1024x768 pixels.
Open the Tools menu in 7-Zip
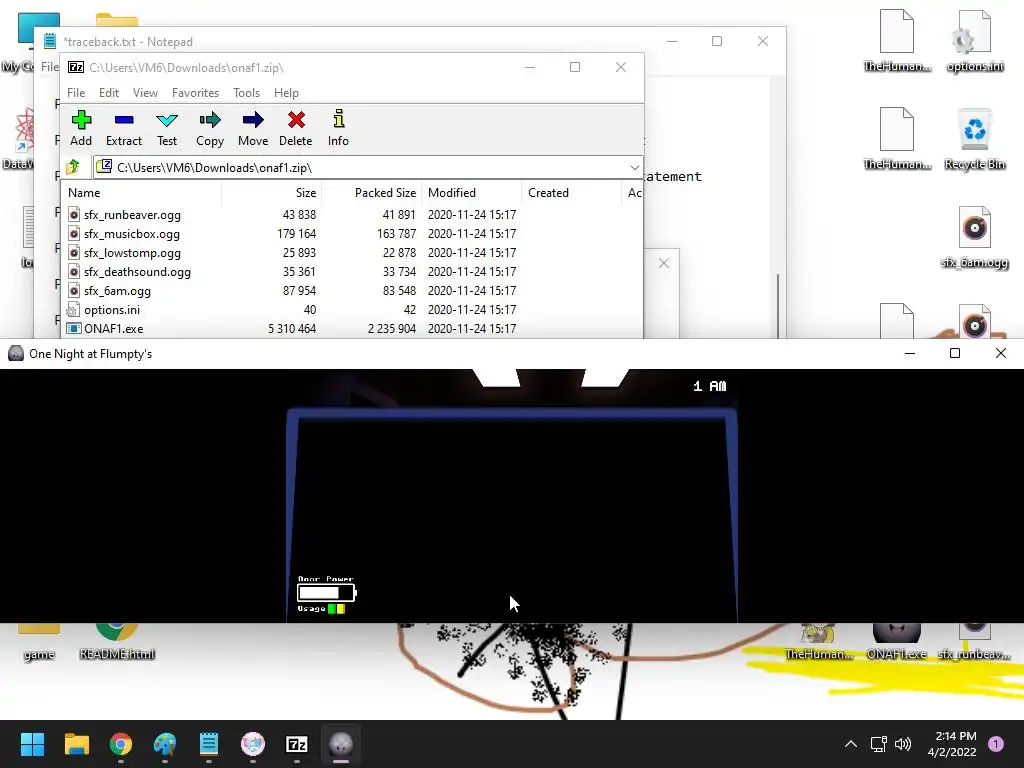246,93
